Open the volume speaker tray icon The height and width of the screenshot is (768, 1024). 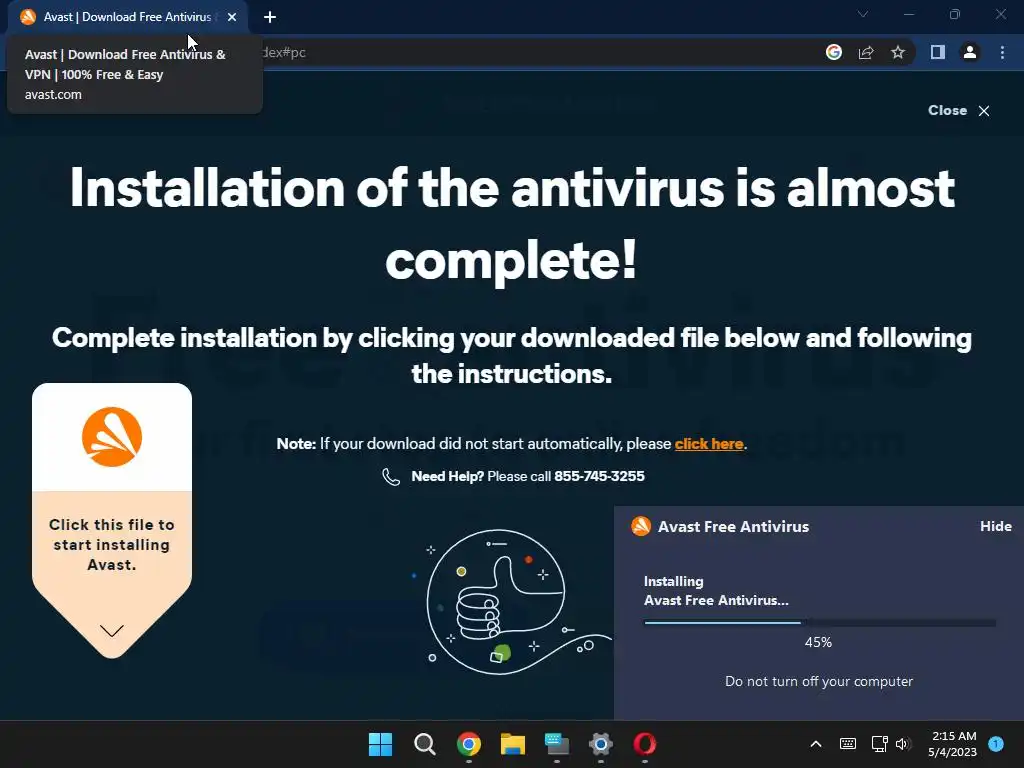[903, 744]
